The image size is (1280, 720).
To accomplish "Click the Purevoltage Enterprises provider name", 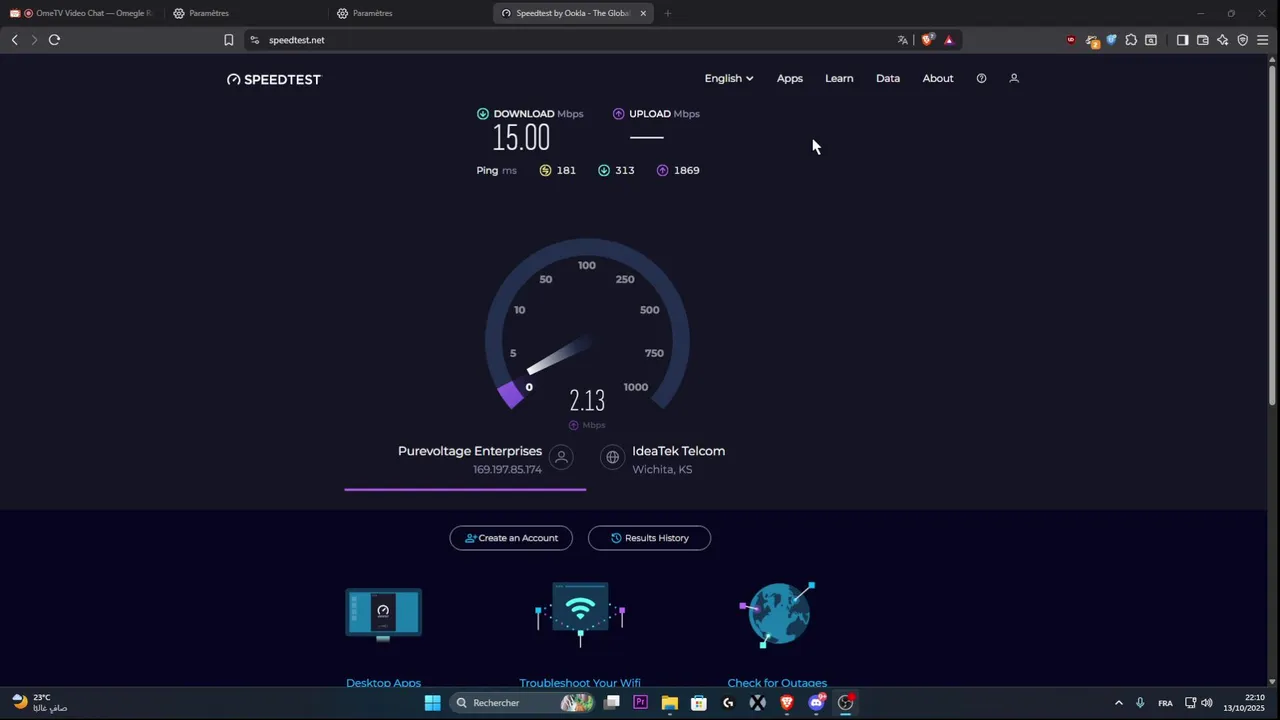I will point(470,451).
